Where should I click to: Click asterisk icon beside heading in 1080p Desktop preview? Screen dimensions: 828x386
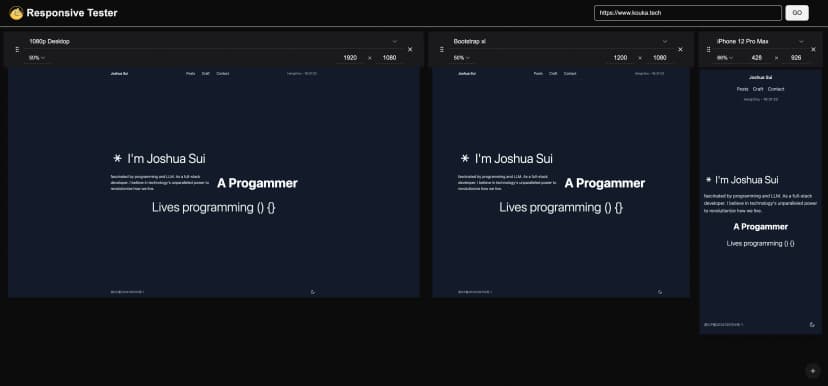point(117,158)
